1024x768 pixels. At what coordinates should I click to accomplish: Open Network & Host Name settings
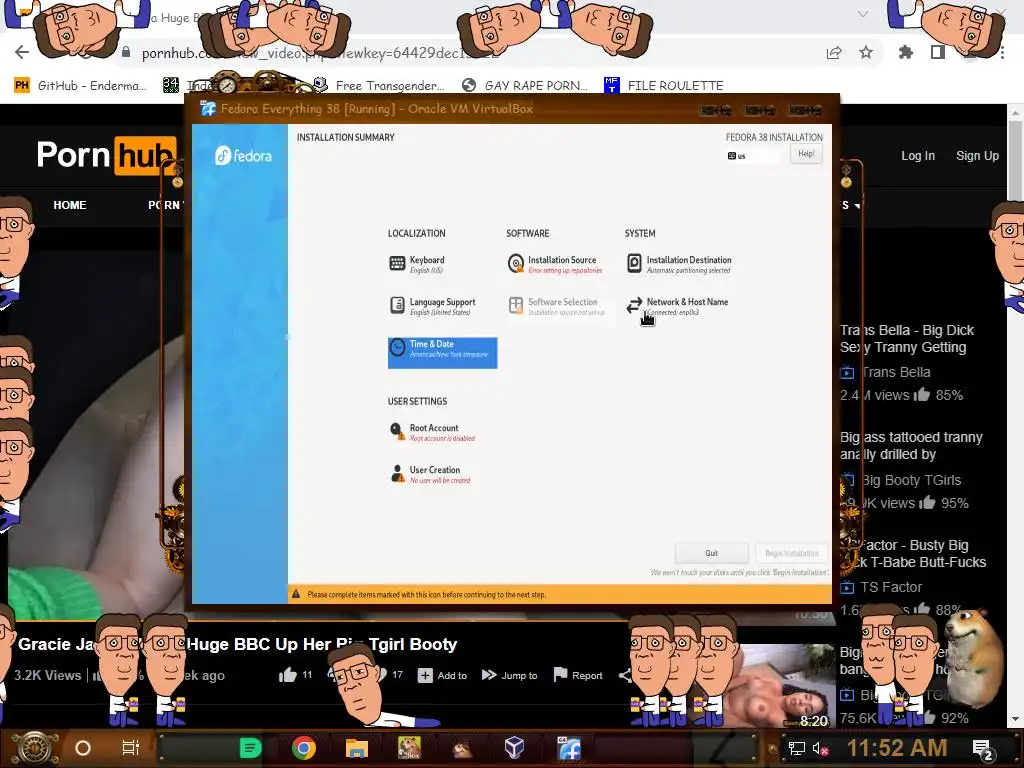[x=677, y=306]
